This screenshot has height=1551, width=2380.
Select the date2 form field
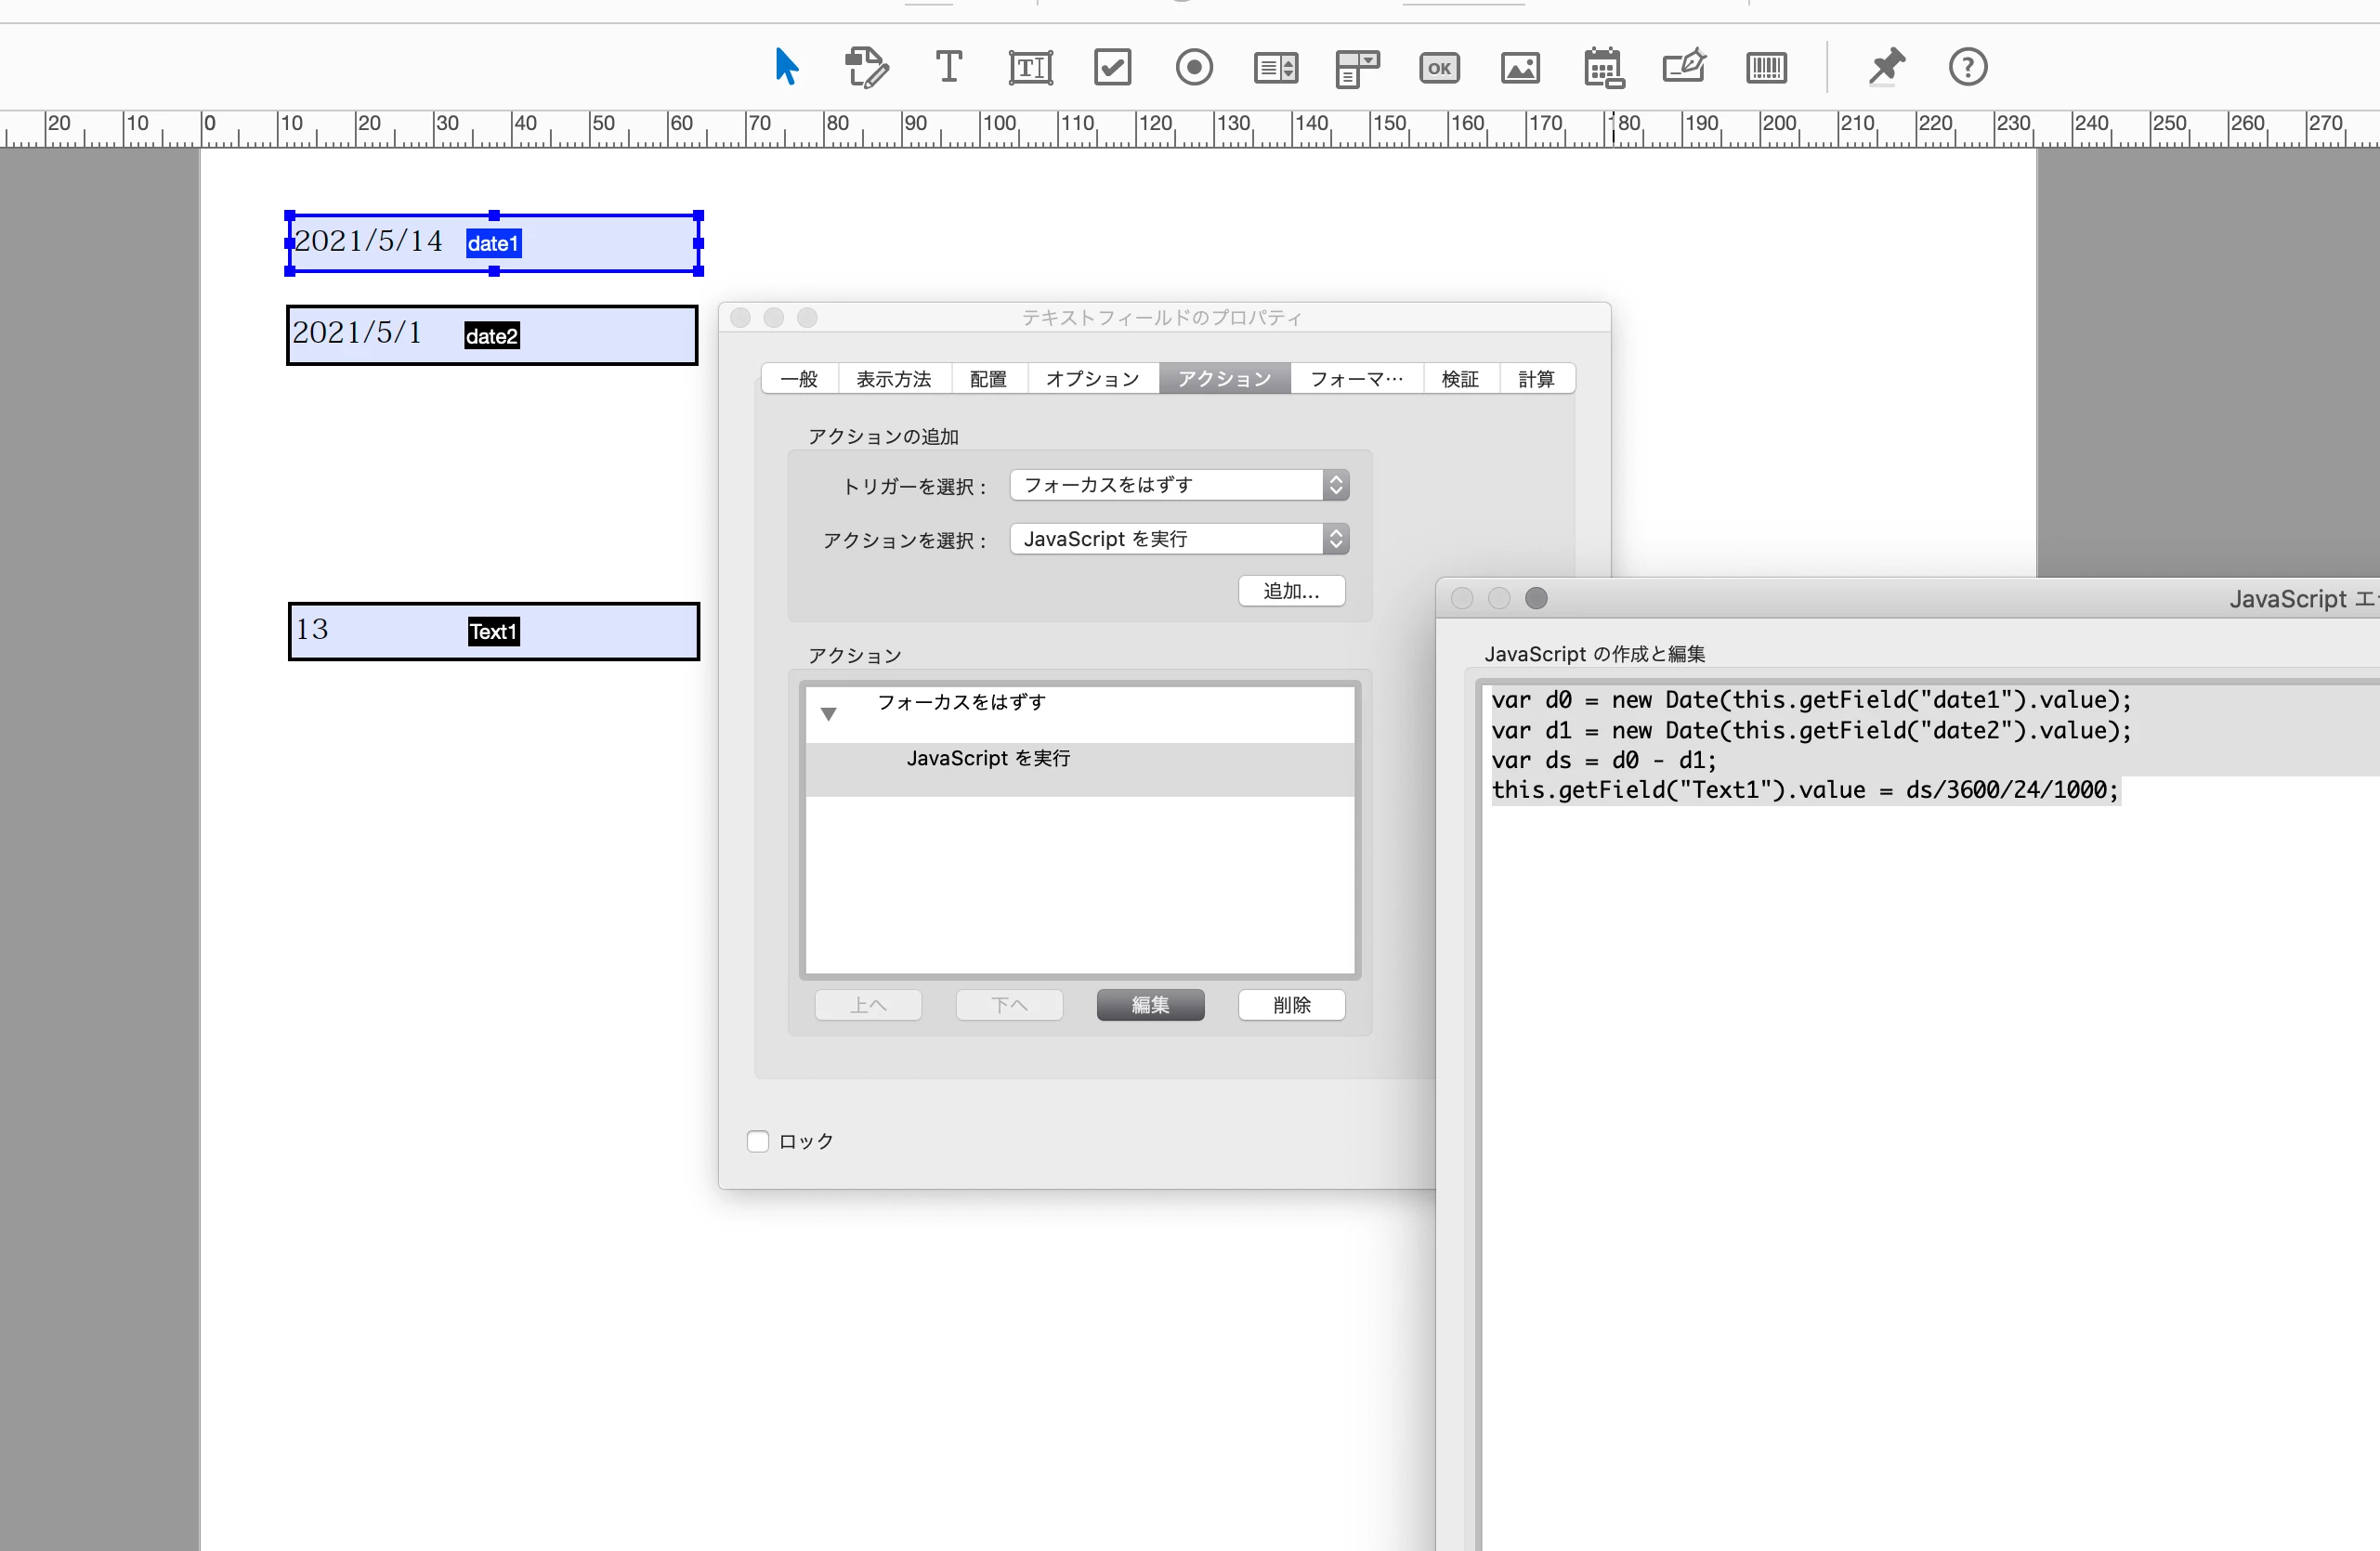tap(492, 335)
